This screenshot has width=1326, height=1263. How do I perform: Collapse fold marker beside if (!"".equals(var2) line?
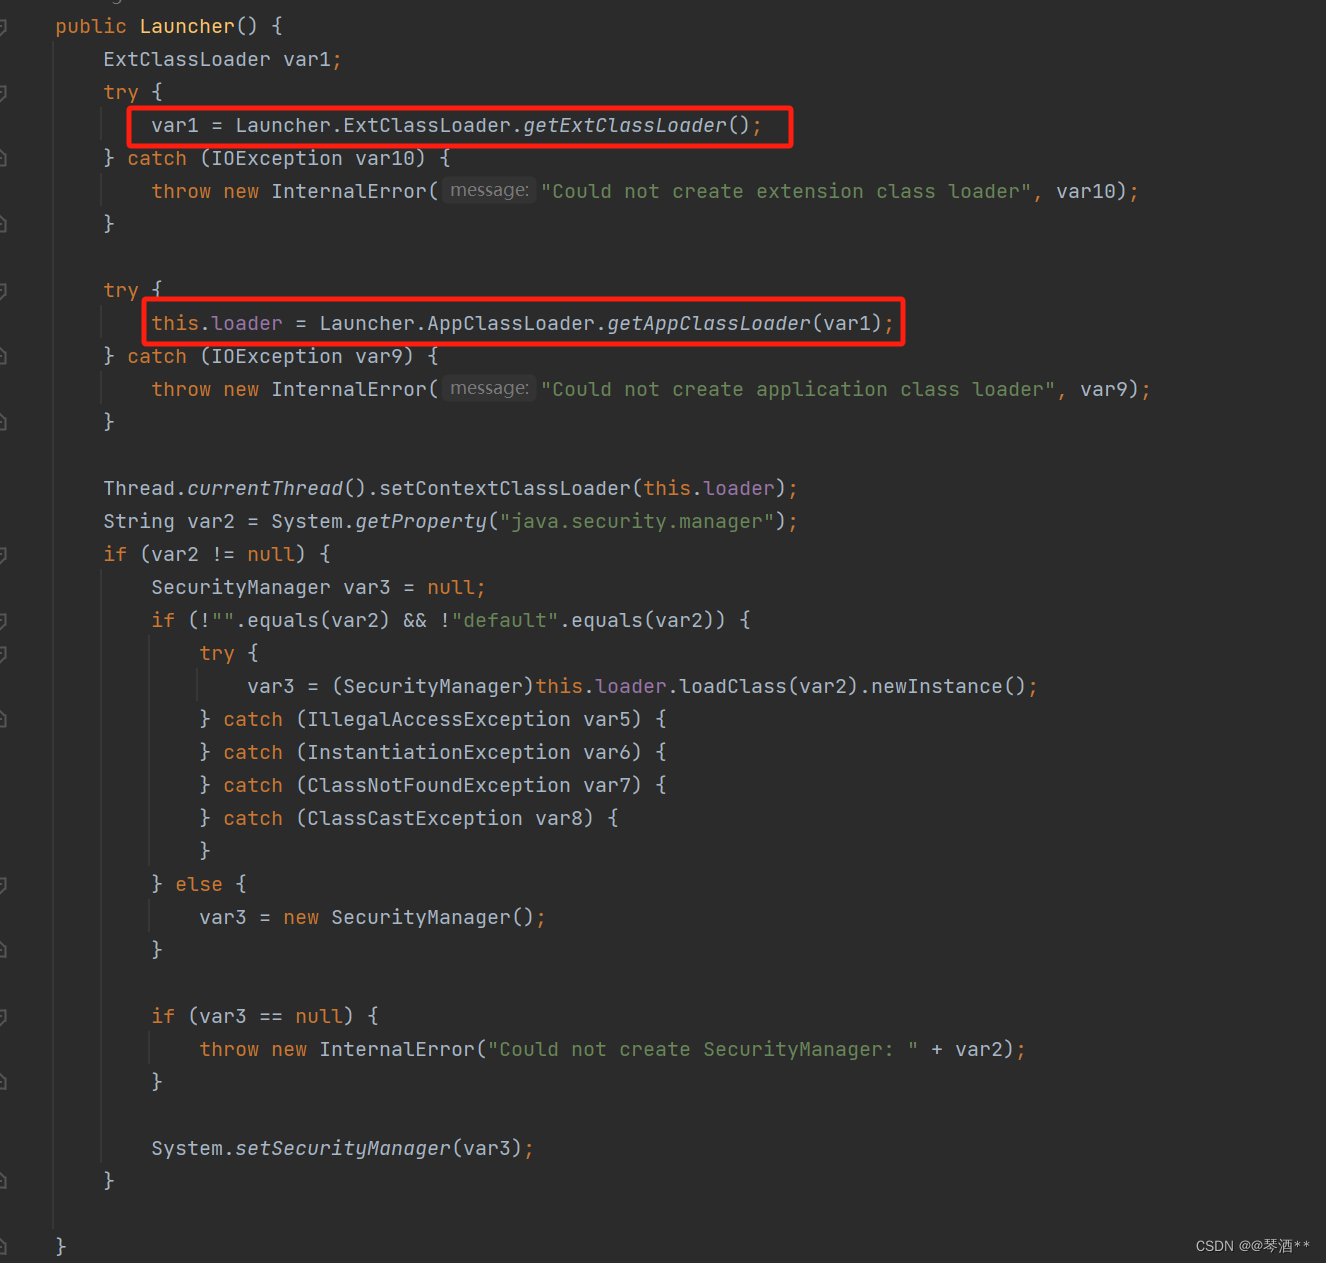[2, 621]
